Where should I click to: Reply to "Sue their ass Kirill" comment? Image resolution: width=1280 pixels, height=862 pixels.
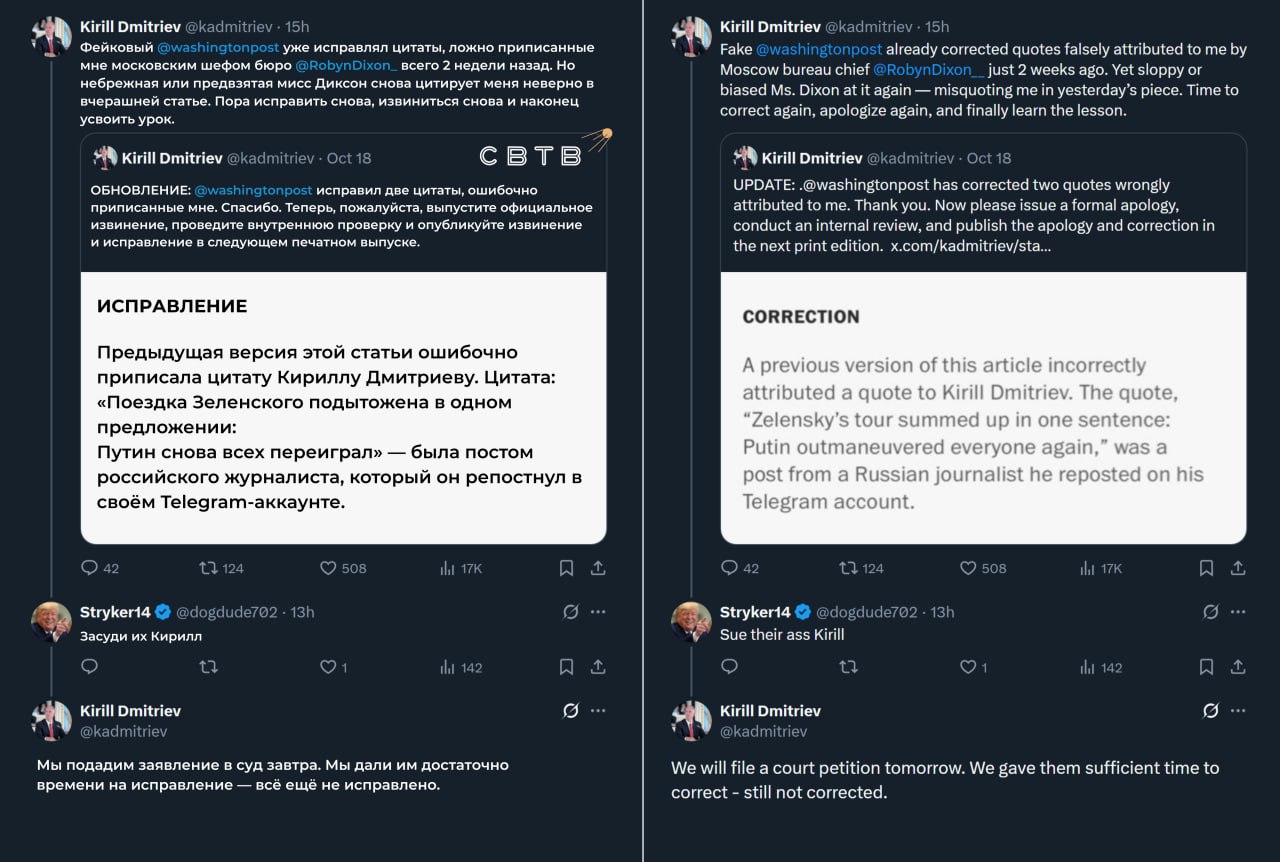click(x=729, y=667)
